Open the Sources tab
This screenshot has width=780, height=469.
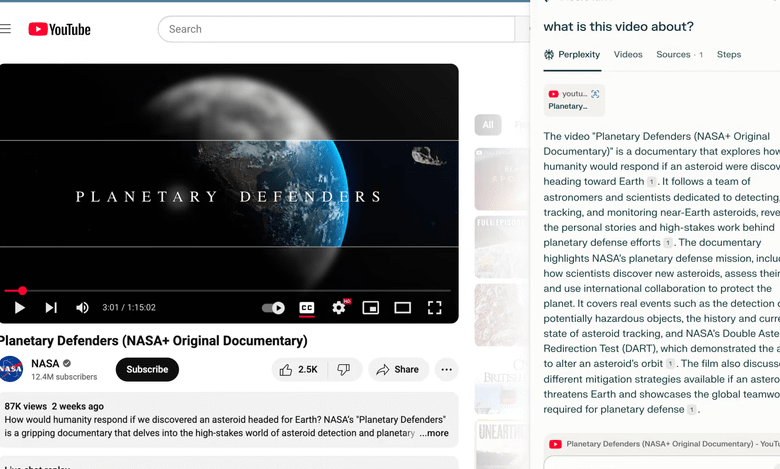pos(679,55)
